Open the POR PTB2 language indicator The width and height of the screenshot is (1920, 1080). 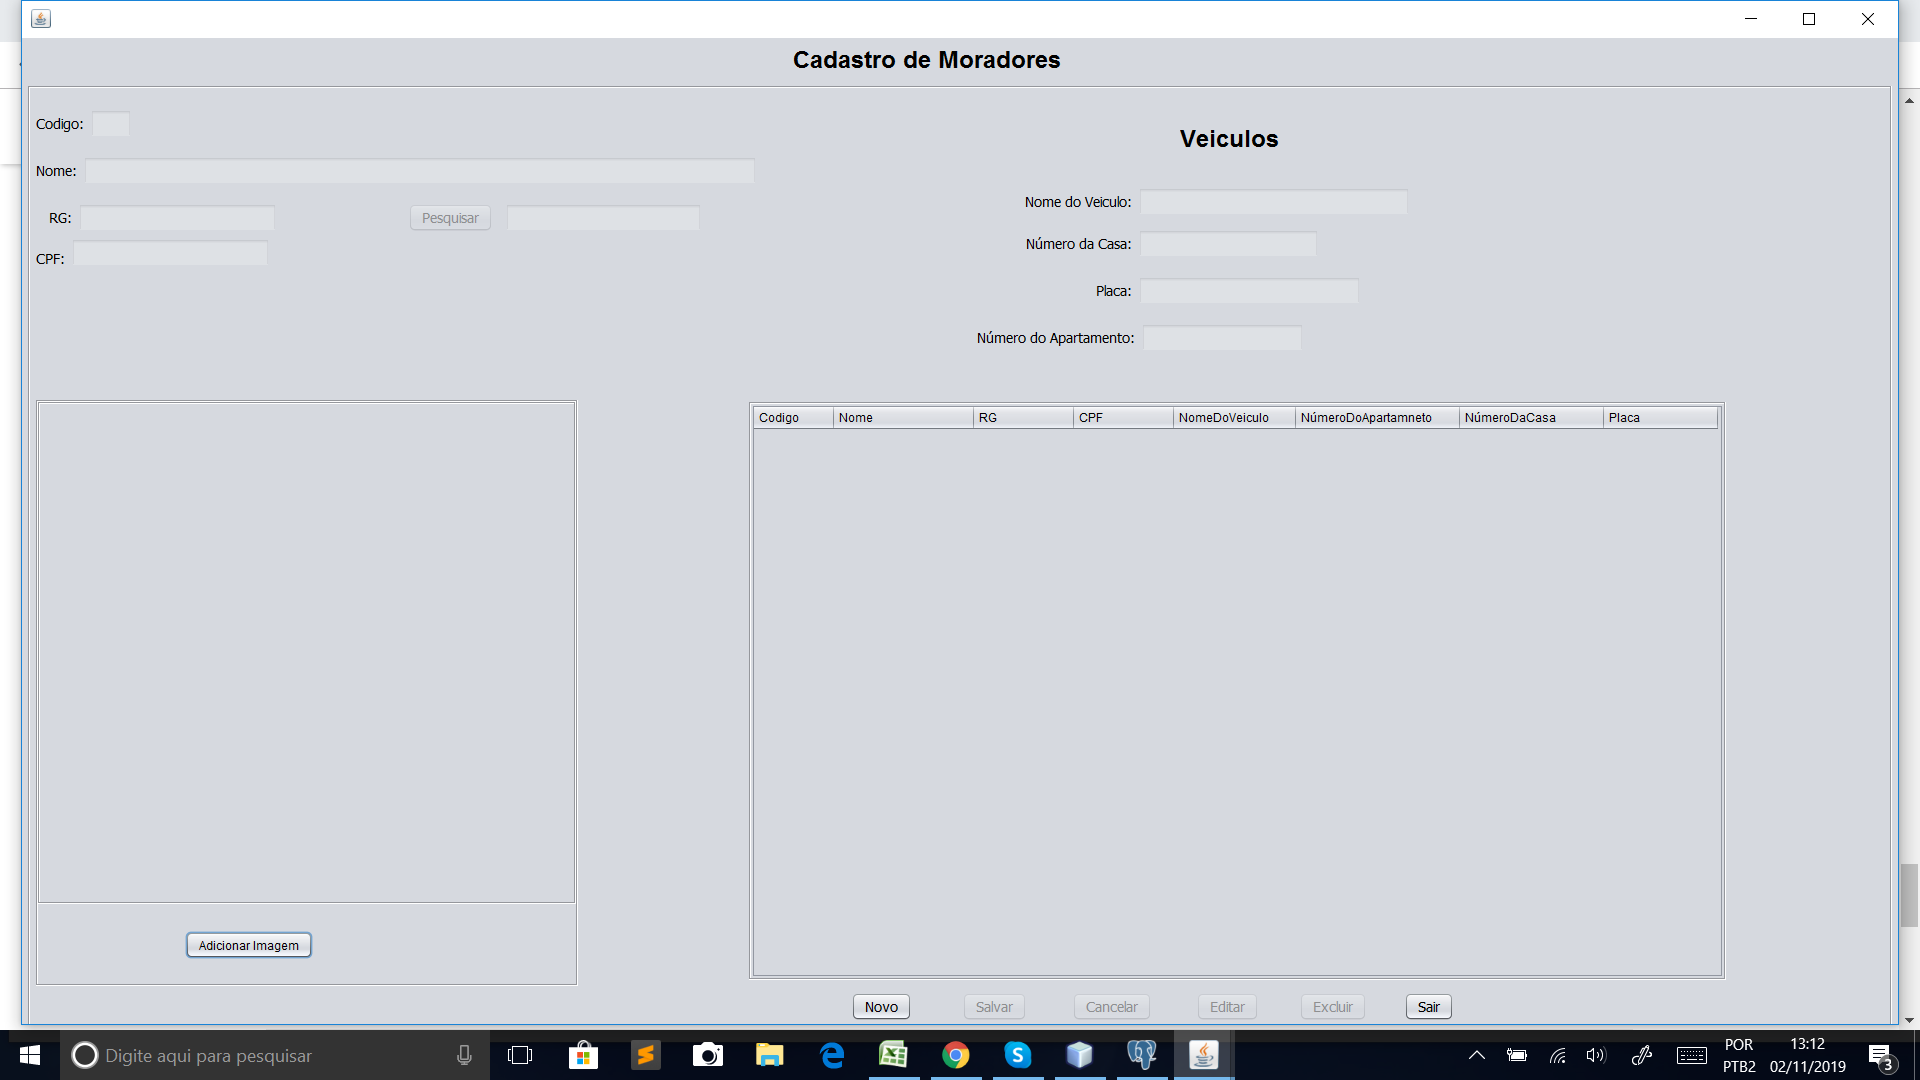[x=1740, y=1055]
